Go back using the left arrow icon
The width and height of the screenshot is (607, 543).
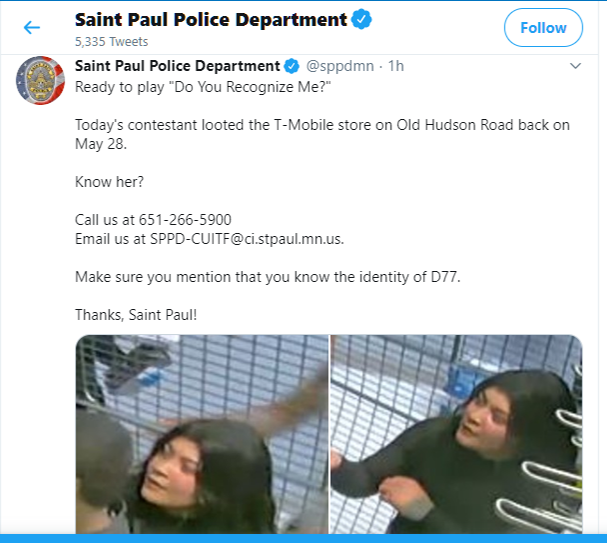pos(32,27)
